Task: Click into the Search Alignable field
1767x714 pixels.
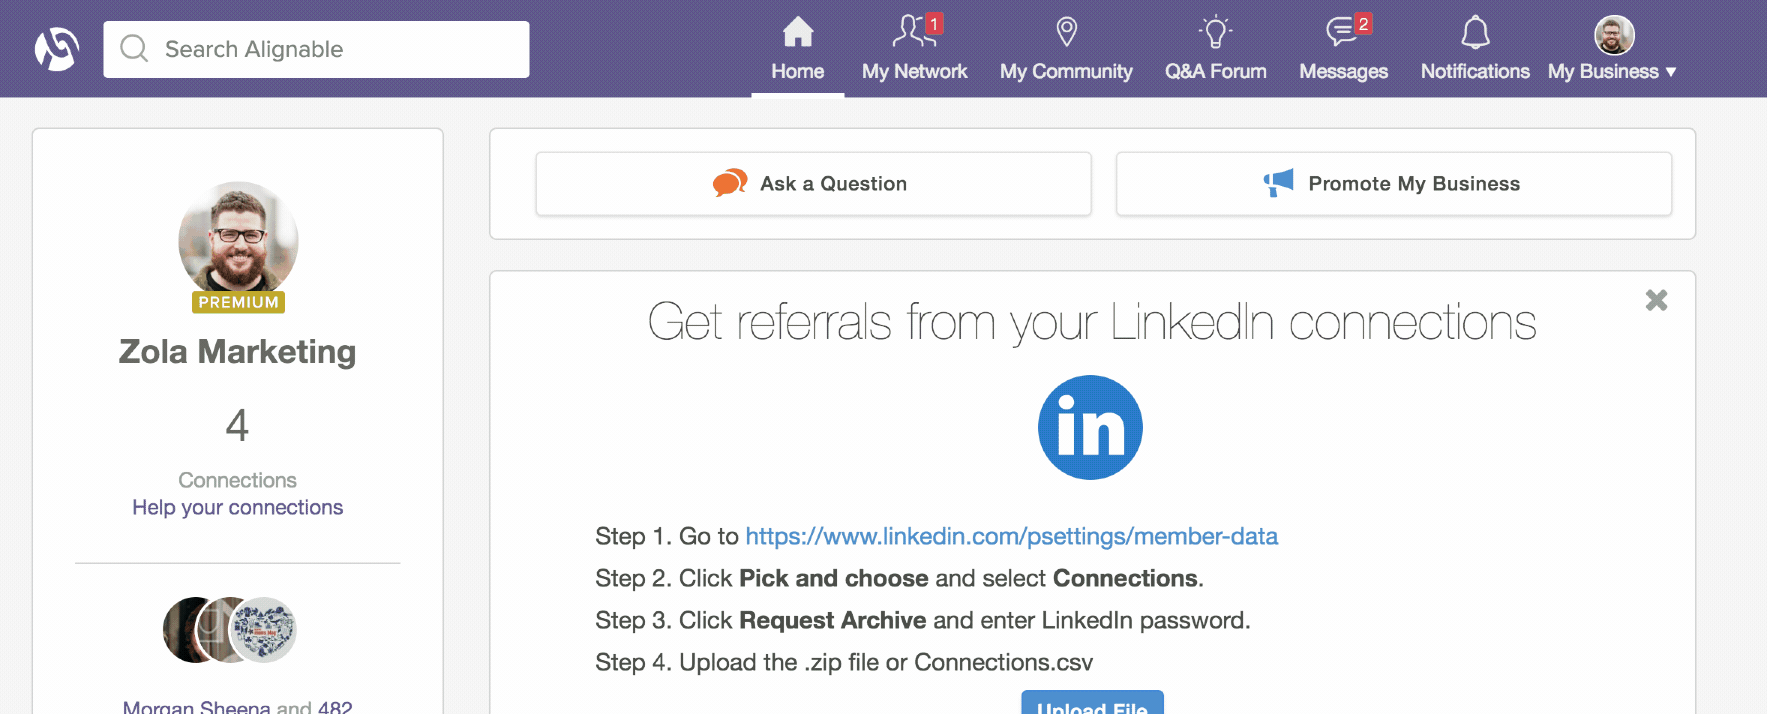Action: pyautogui.click(x=316, y=49)
